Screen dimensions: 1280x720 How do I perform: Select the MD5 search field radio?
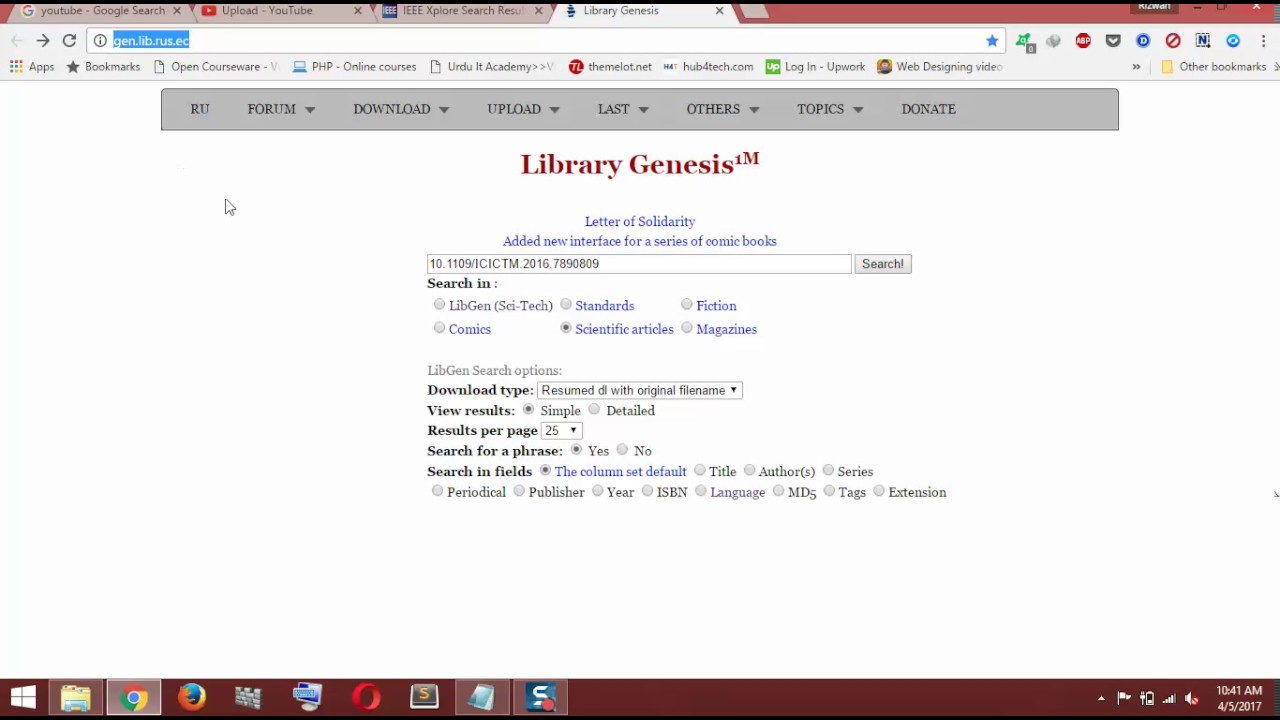click(778, 491)
